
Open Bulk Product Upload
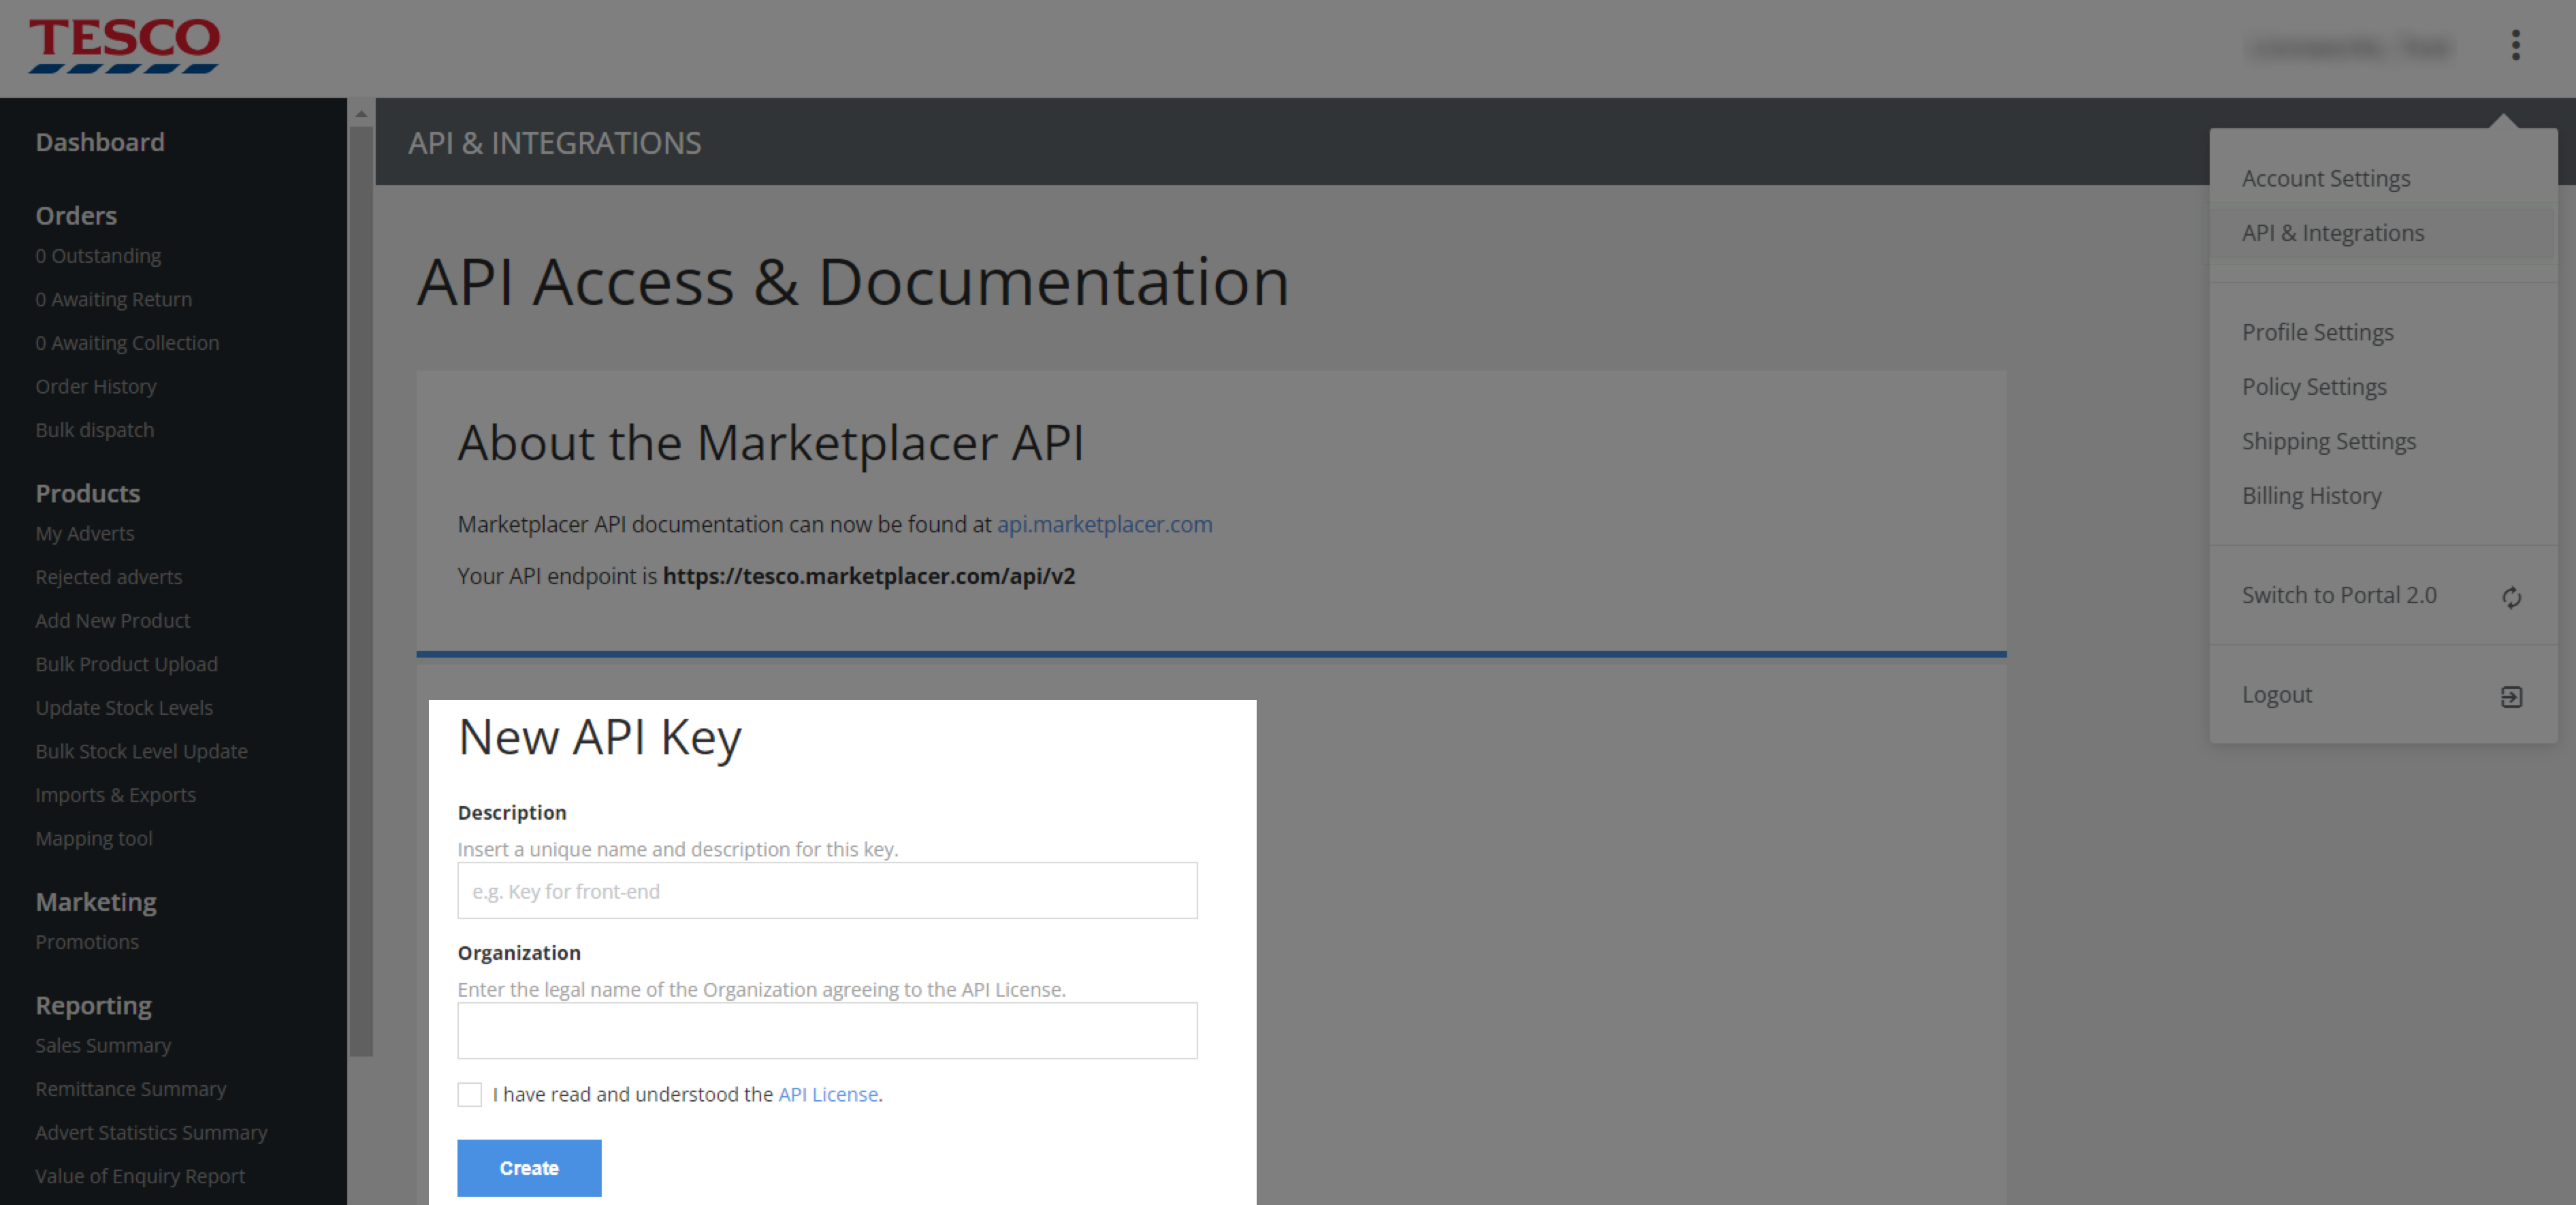[x=127, y=664]
